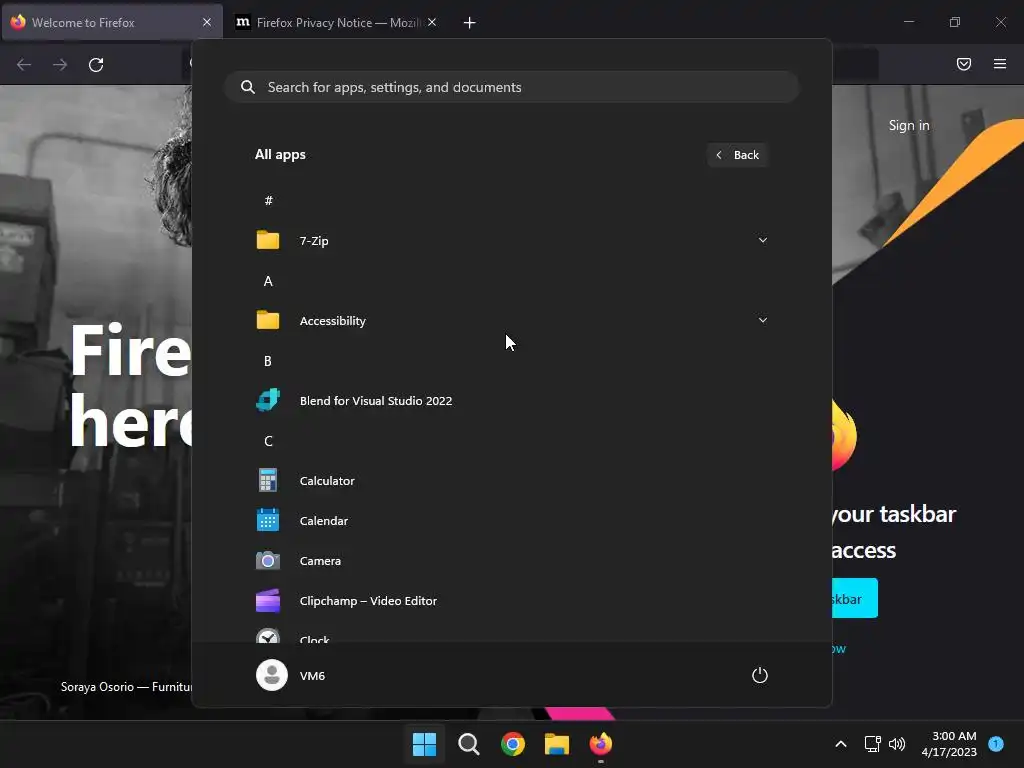Click the # letter header
1024x768 pixels.
pos(268,200)
